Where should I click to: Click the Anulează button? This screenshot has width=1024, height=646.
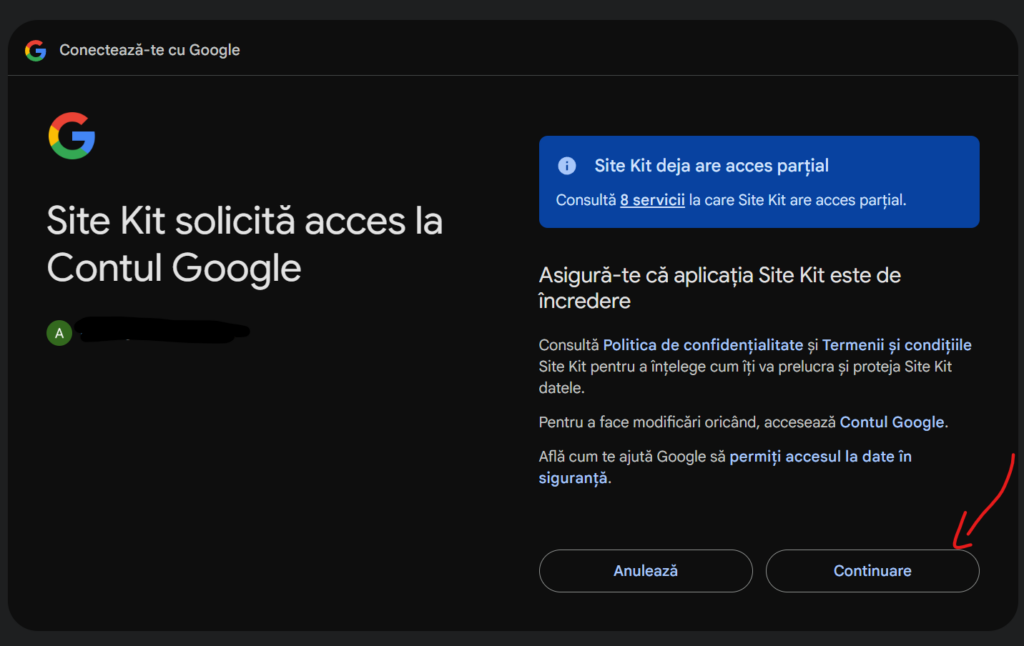click(645, 571)
